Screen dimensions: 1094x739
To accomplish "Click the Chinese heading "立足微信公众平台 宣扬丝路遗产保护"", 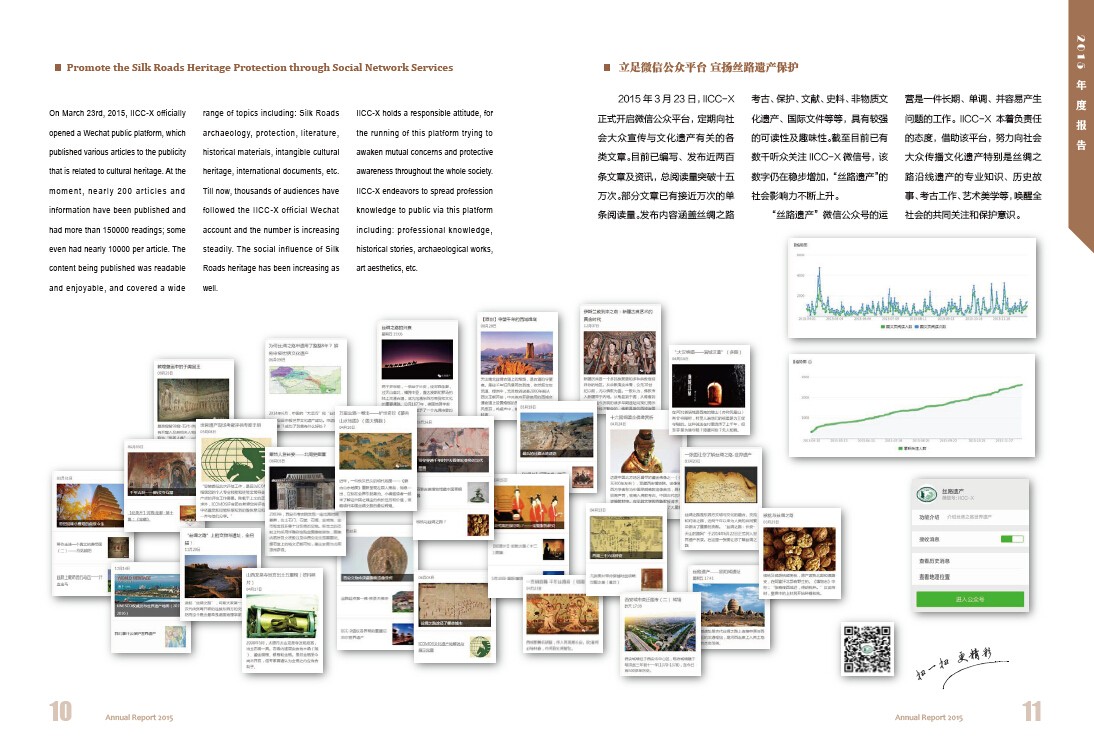I will pyautogui.click(x=708, y=68).
